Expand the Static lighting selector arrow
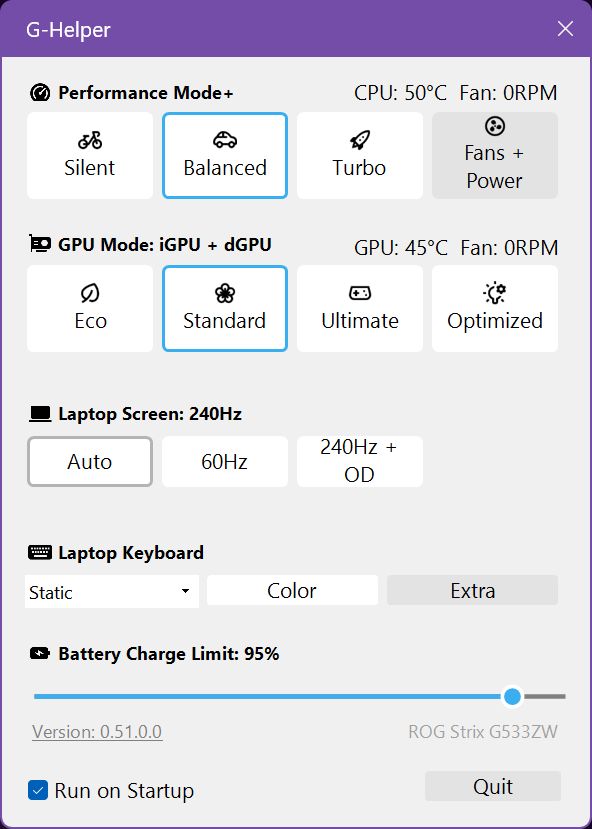Screen dimensions: 592x829 click(185, 592)
